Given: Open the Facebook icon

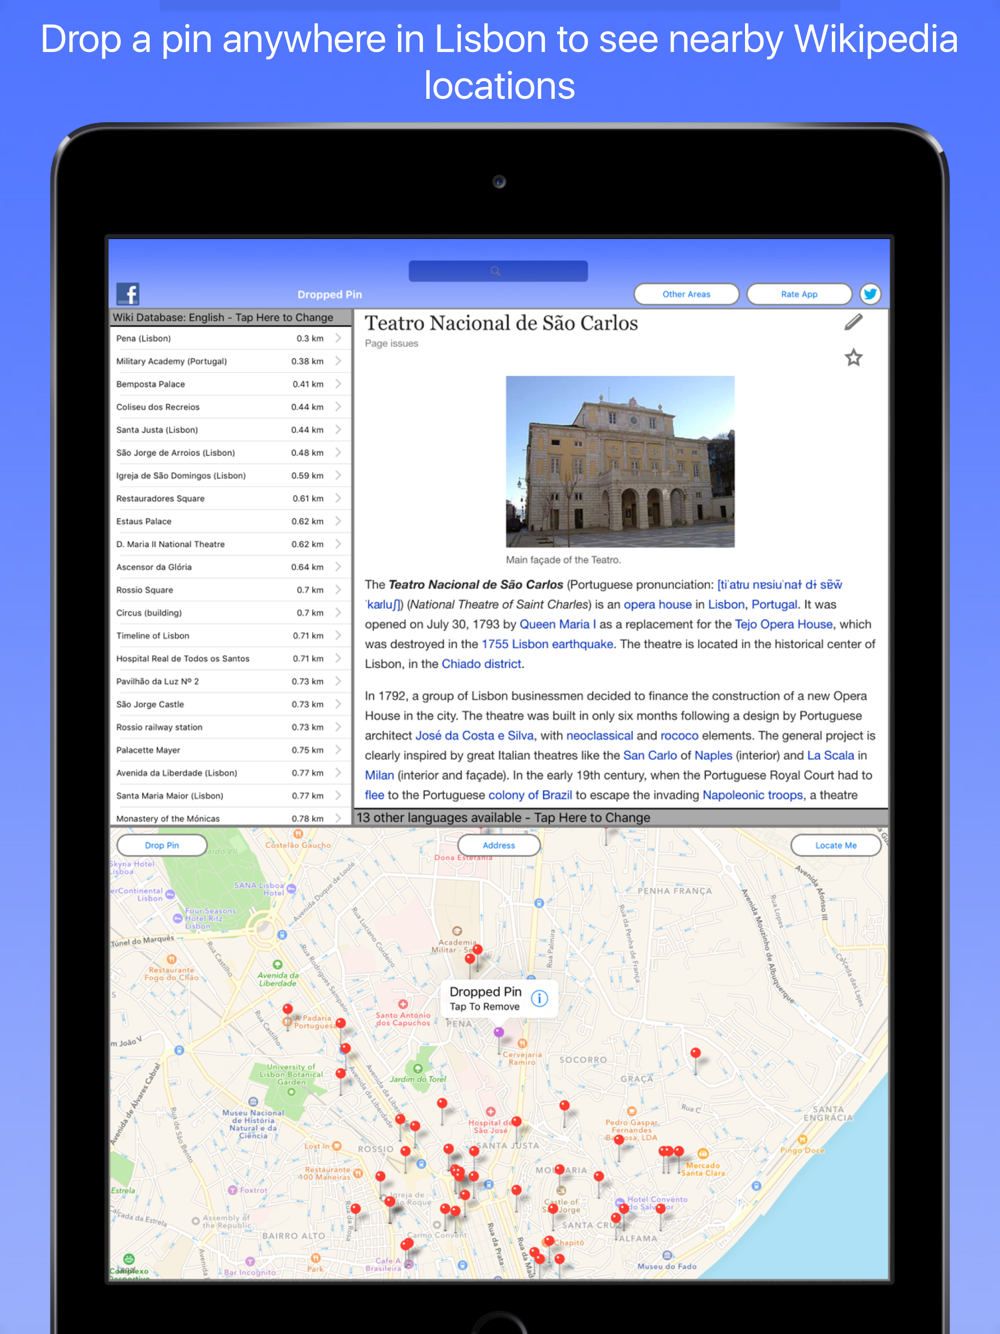Looking at the screenshot, I should click(x=128, y=293).
